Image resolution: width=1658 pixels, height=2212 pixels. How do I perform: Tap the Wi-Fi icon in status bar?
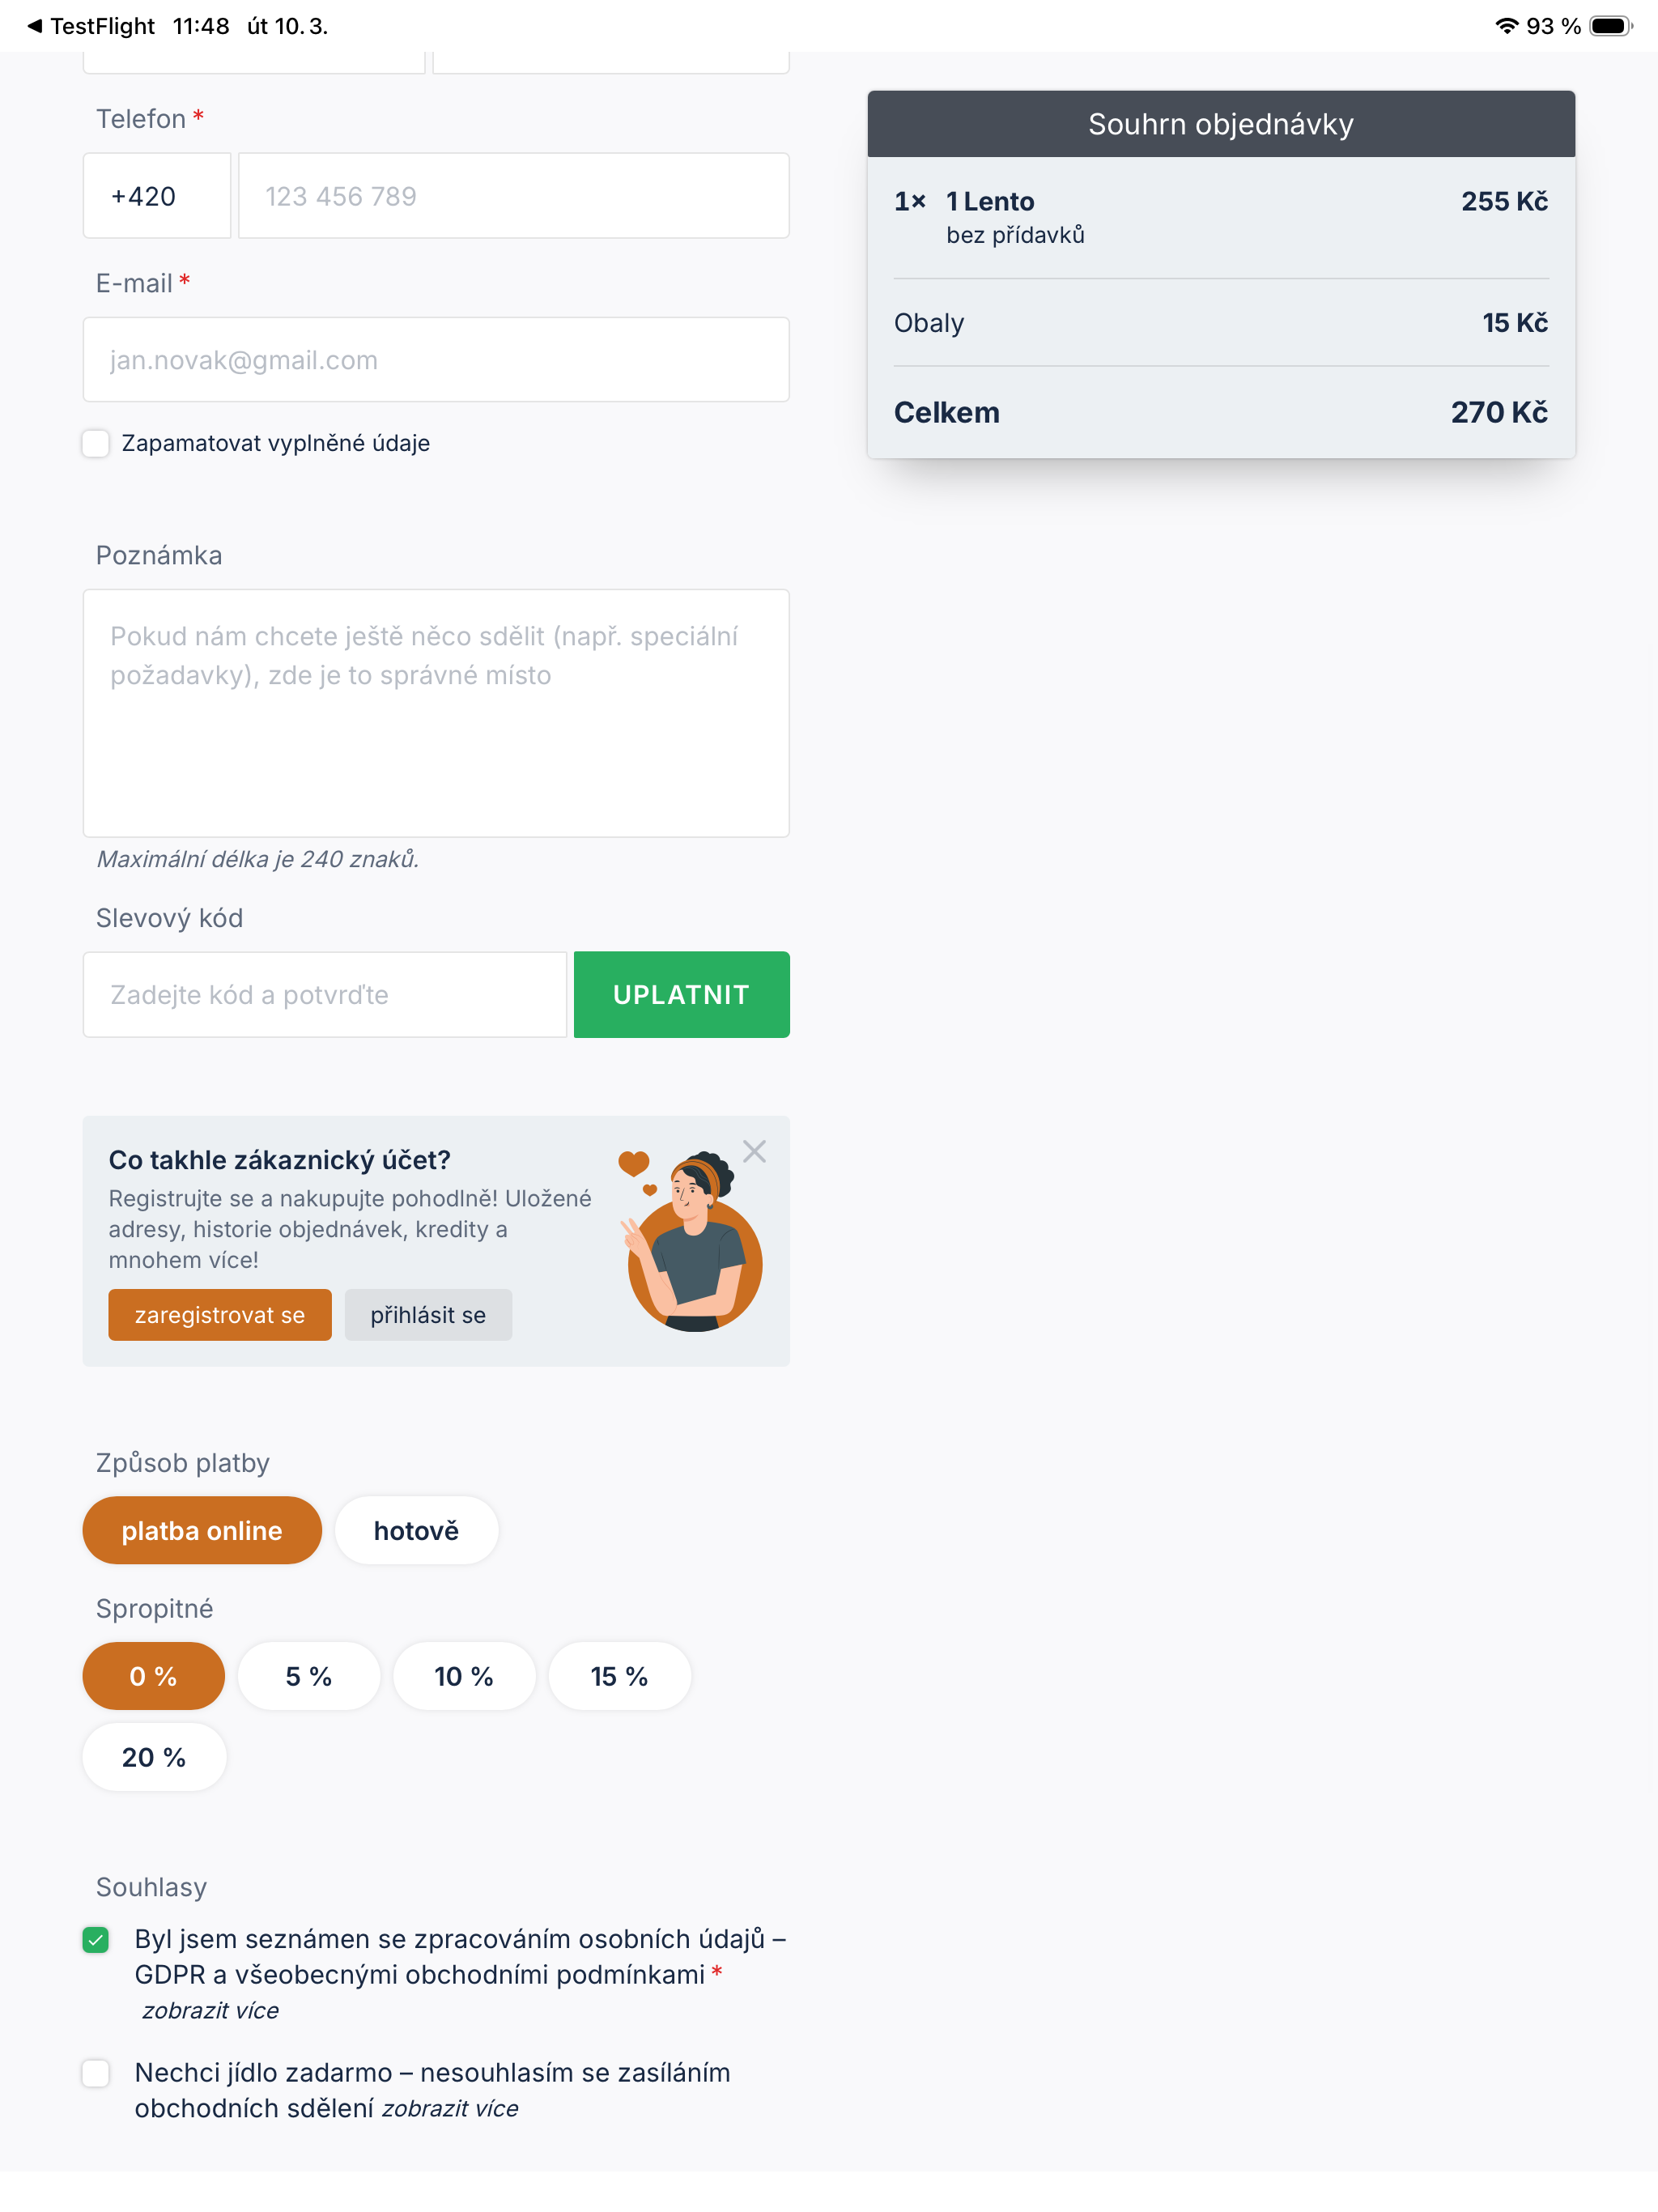pos(1506,26)
